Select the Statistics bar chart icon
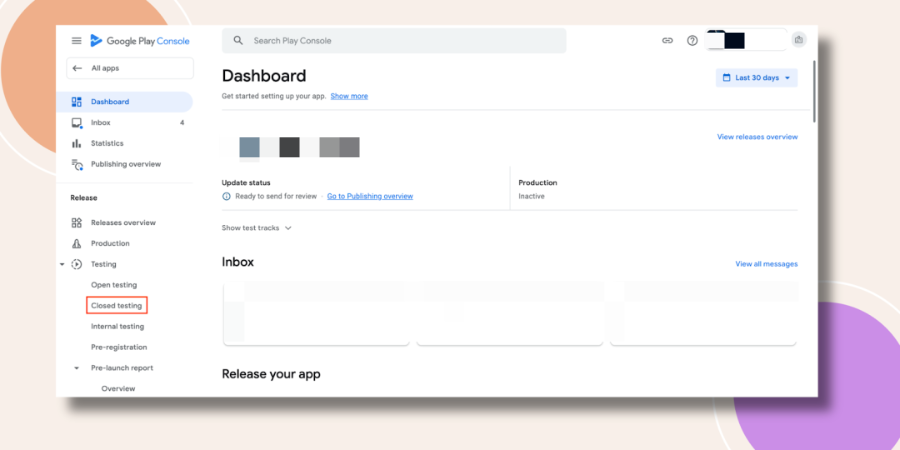This screenshot has height=450, width=900. click(x=76, y=143)
